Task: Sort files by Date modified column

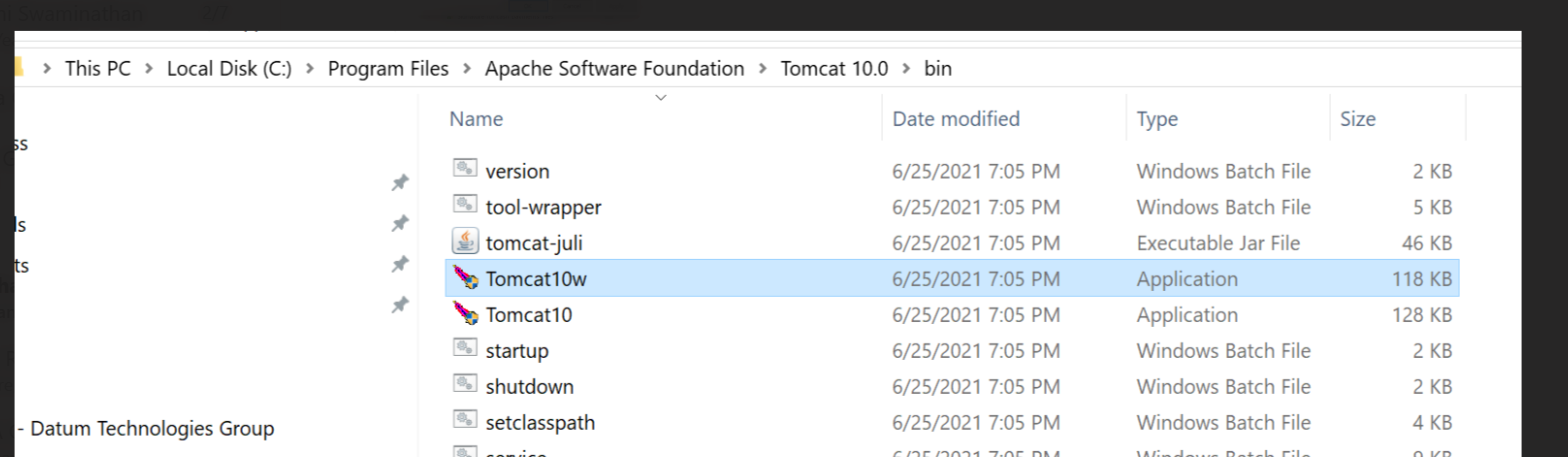Action: (955, 119)
